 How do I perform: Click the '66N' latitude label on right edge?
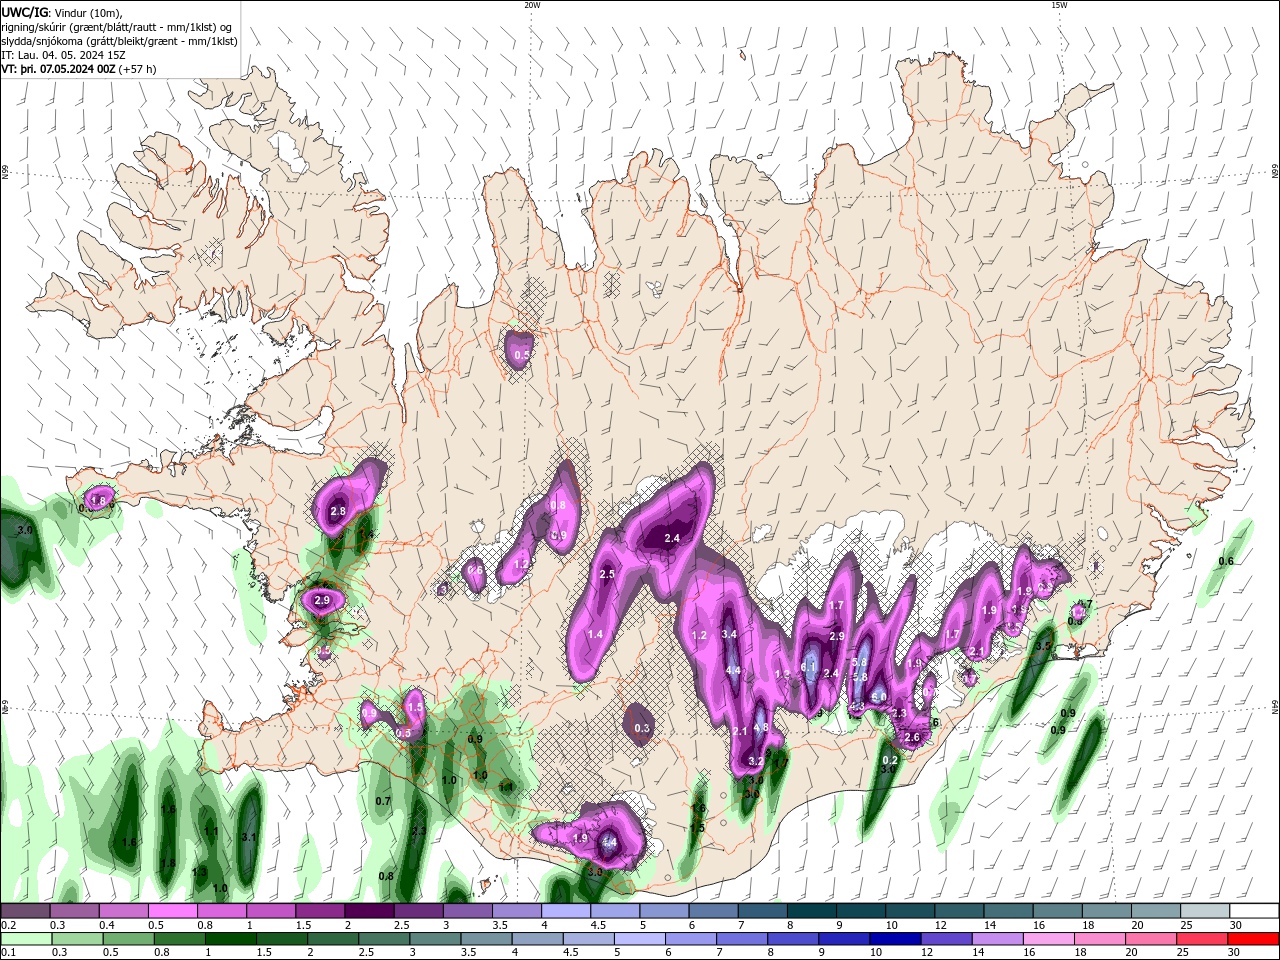pyautogui.click(x=1275, y=173)
